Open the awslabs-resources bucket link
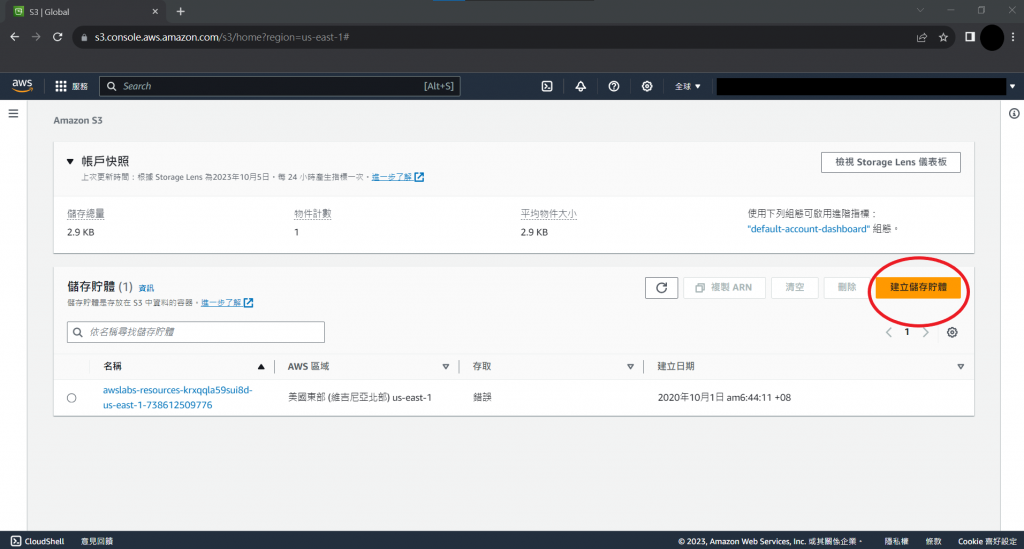 click(177, 397)
